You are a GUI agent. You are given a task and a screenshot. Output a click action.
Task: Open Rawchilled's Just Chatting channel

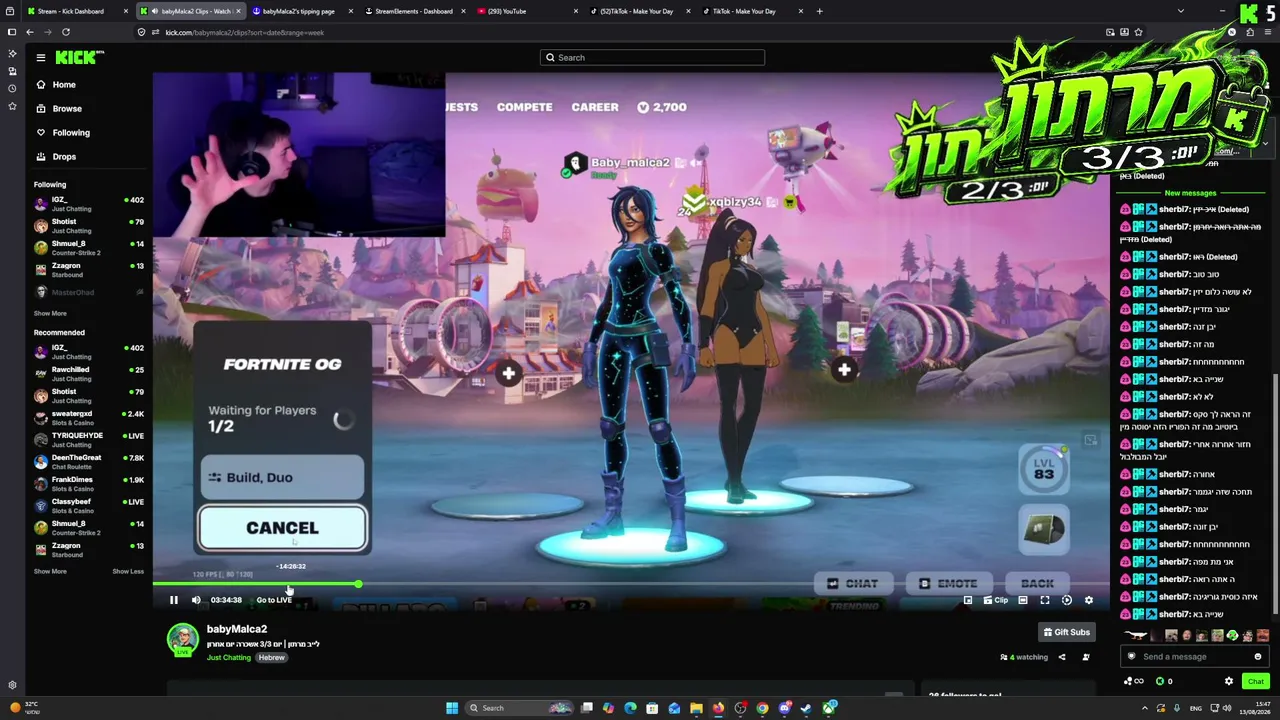90,374
